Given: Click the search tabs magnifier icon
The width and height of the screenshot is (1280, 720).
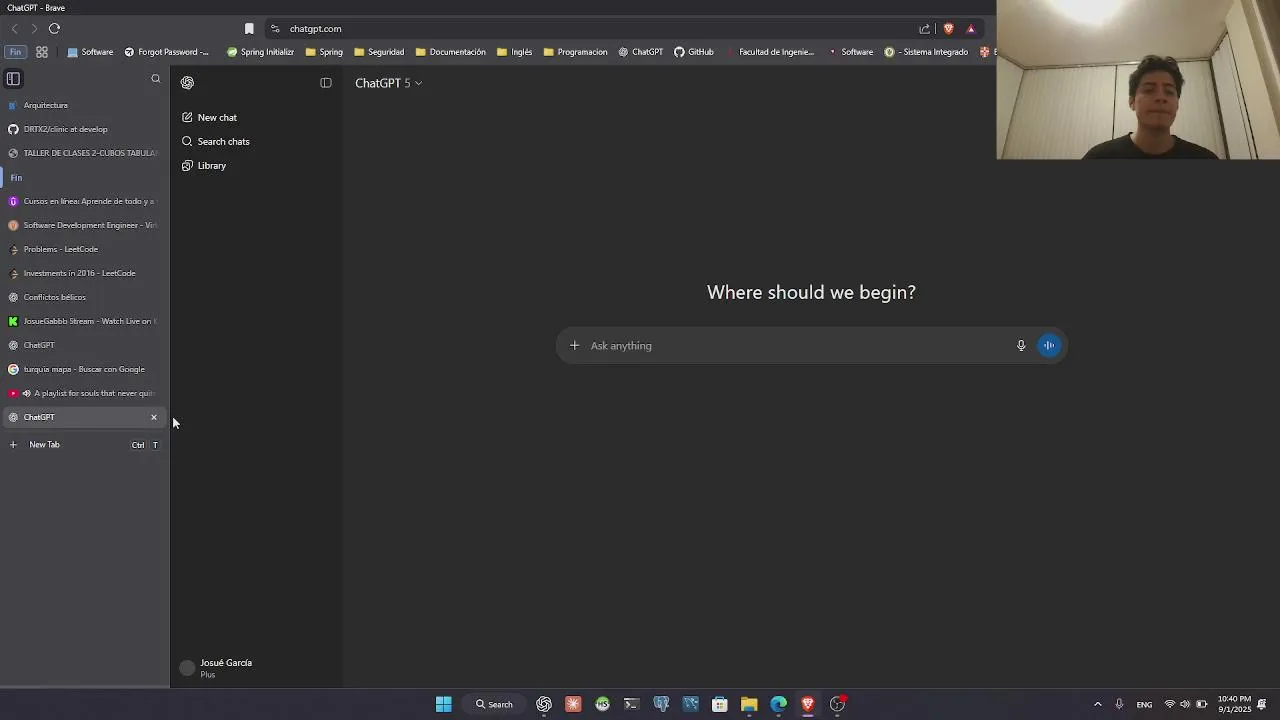Looking at the screenshot, I should point(155,79).
